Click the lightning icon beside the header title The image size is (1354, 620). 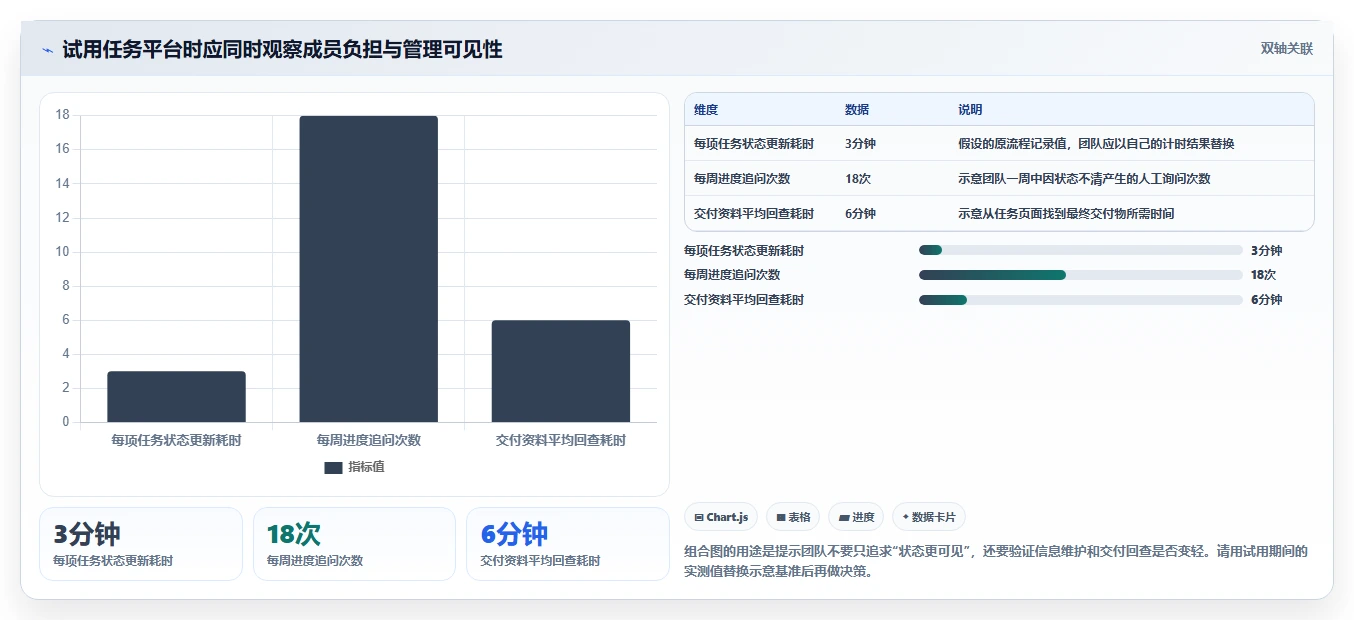(48, 50)
